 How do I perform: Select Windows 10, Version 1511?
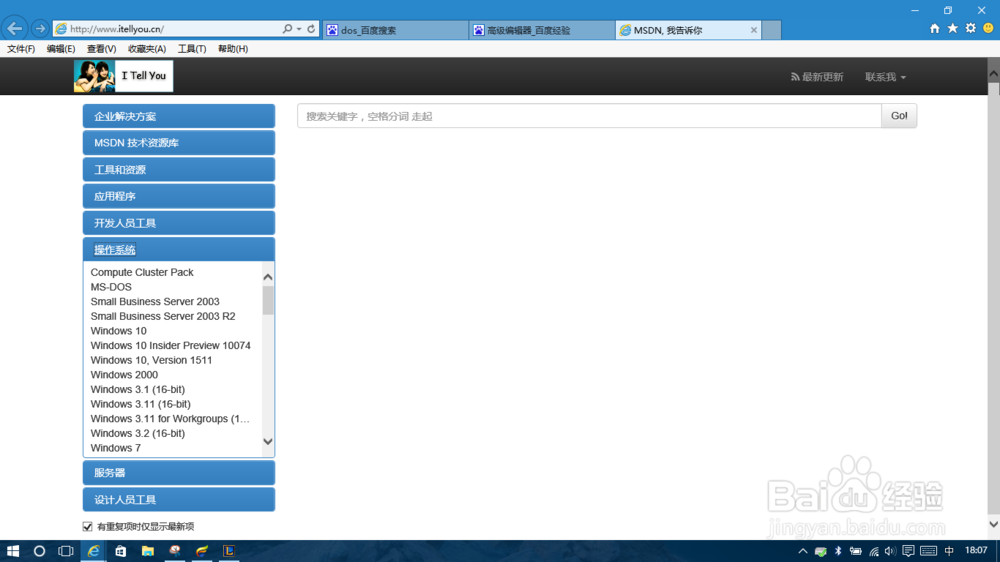(x=151, y=360)
